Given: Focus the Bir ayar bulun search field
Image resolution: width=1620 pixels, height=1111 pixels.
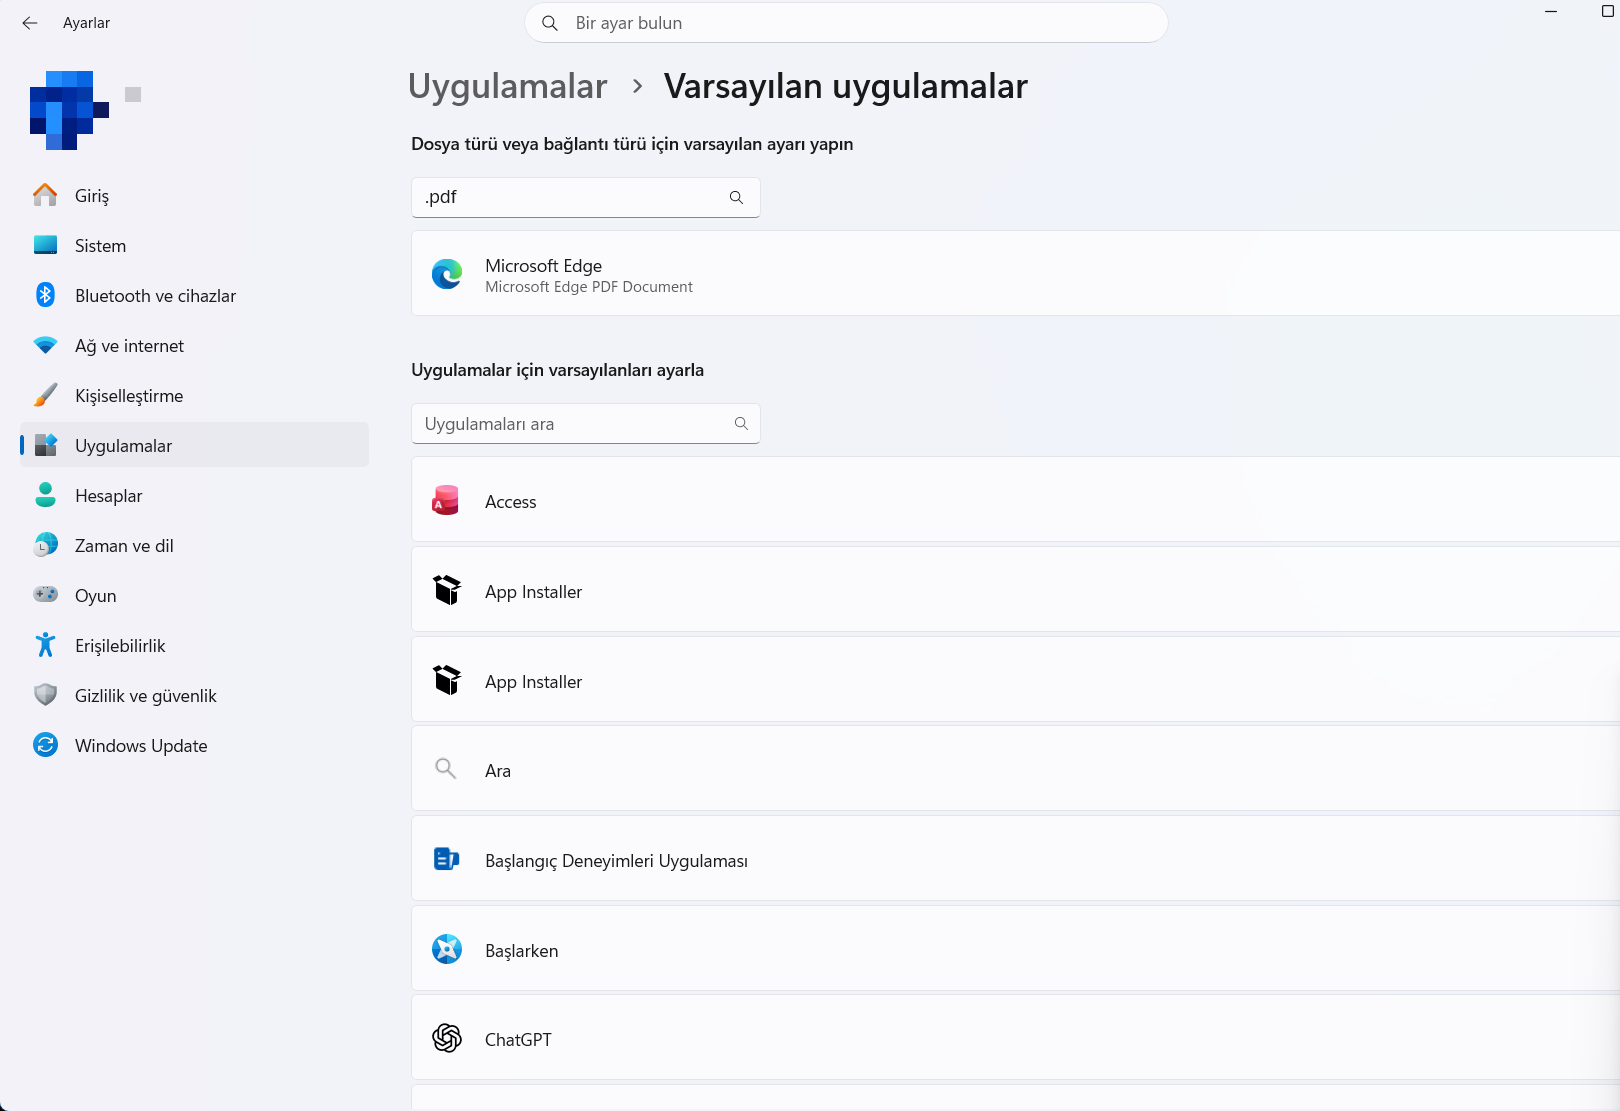Looking at the screenshot, I should tap(846, 23).
